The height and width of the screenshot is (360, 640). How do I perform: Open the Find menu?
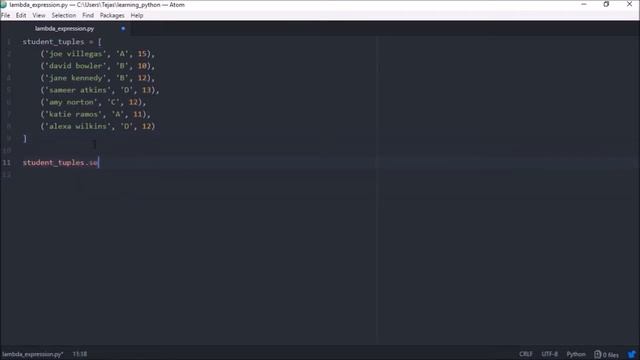click(x=88, y=16)
